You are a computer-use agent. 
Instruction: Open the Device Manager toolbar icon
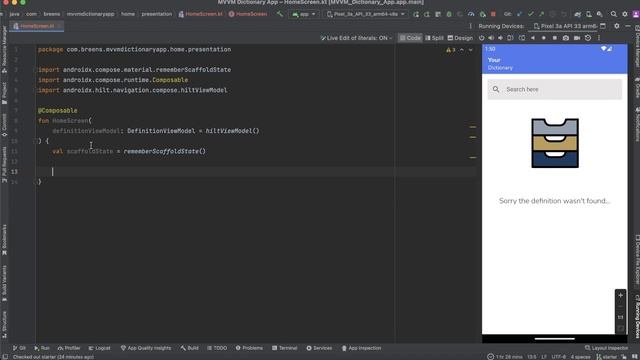click(x=589, y=14)
